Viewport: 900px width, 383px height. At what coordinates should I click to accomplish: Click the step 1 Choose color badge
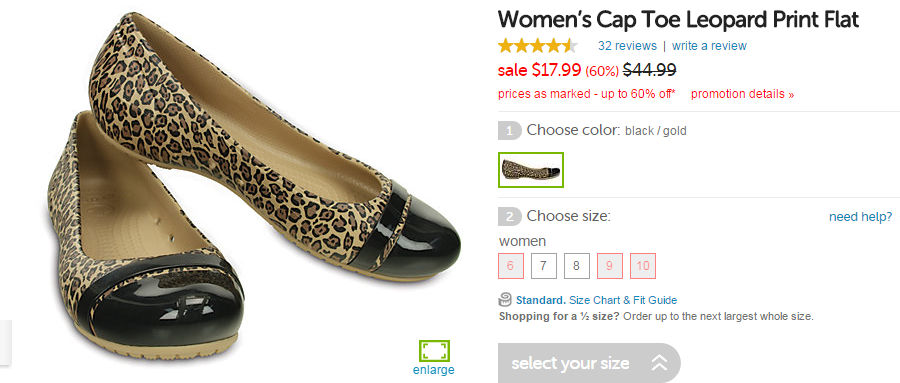pyautogui.click(x=509, y=131)
